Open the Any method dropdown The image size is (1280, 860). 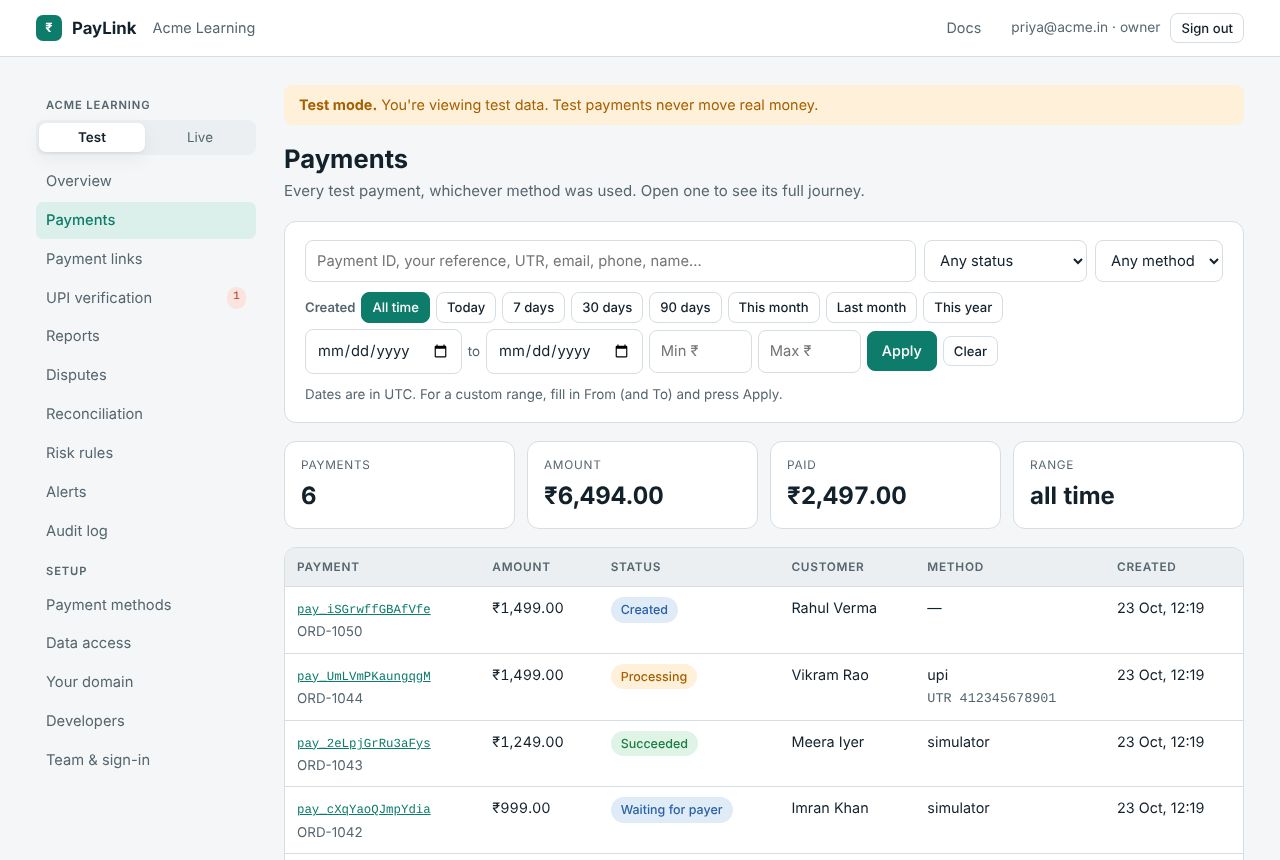point(1159,261)
